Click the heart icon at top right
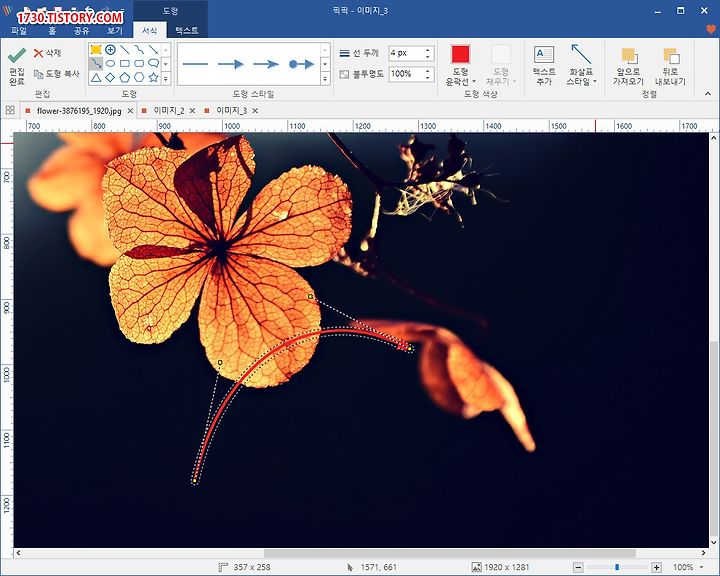Viewport: 720px width, 576px height. pos(711,29)
